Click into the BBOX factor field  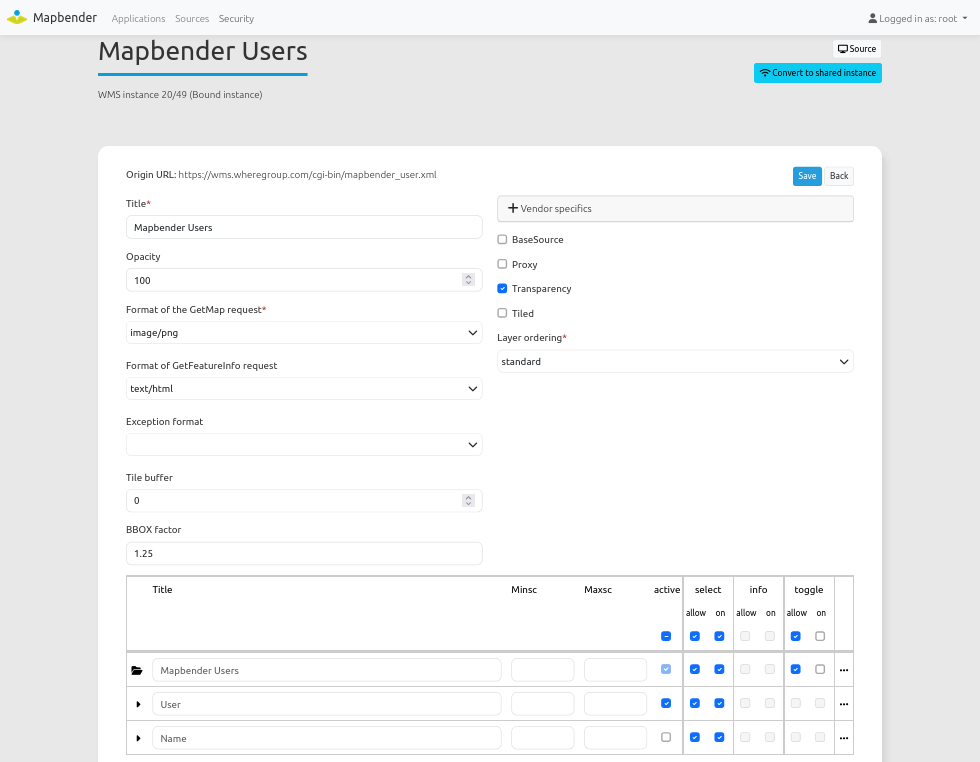(x=304, y=553)
